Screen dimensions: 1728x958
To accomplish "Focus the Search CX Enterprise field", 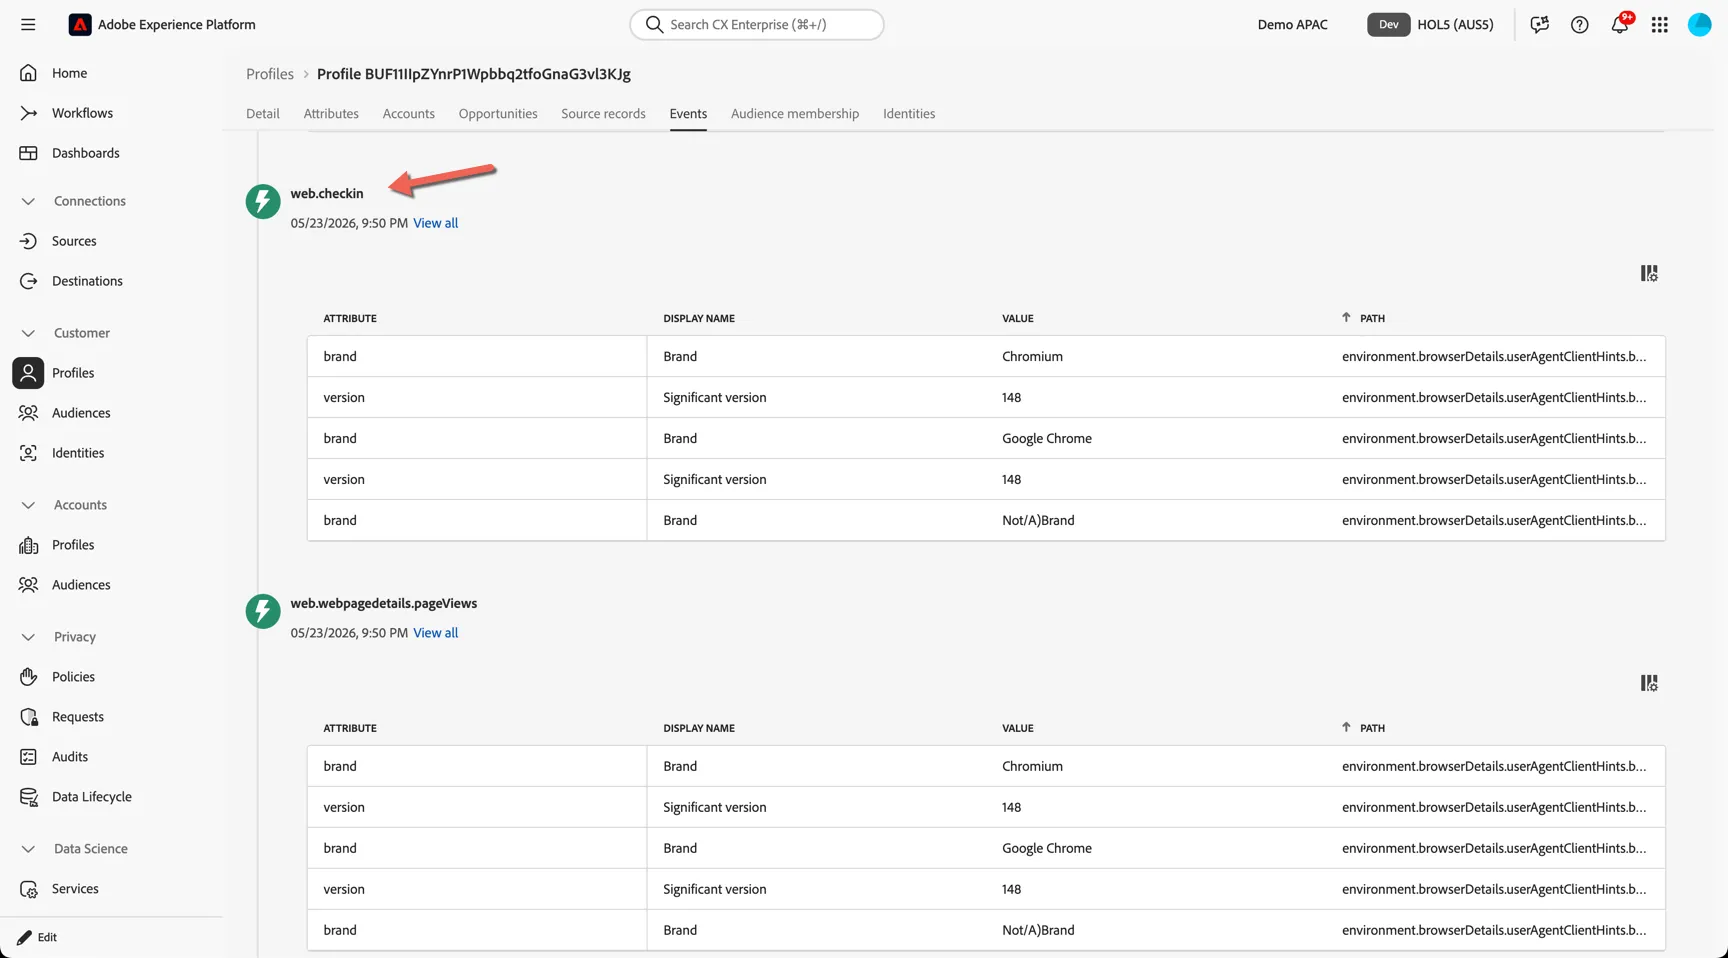I will pos(757,24).
